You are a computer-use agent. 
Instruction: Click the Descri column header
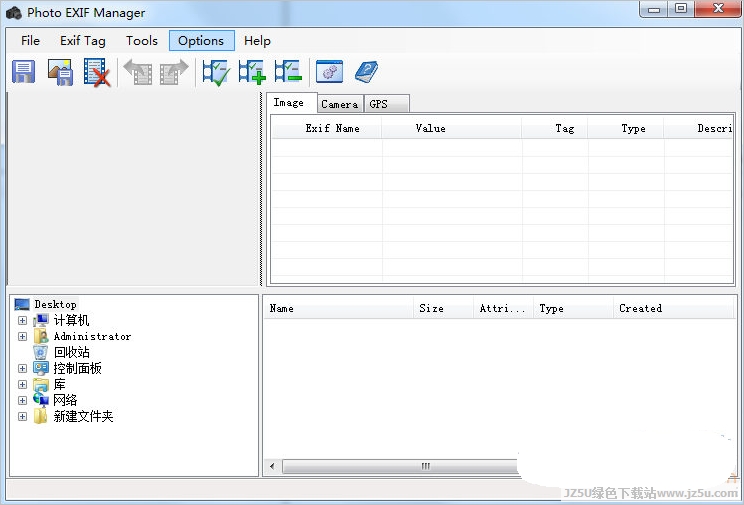pyautogui.click(x=698, y=129)
